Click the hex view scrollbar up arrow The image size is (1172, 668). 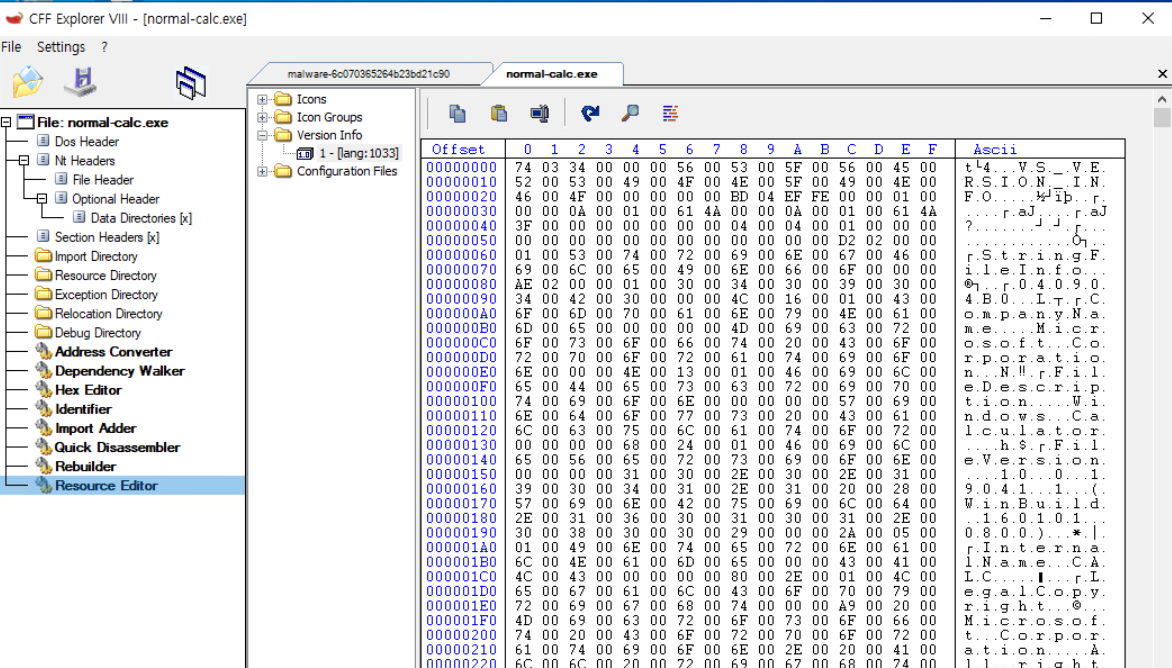tap(1162, 99)
